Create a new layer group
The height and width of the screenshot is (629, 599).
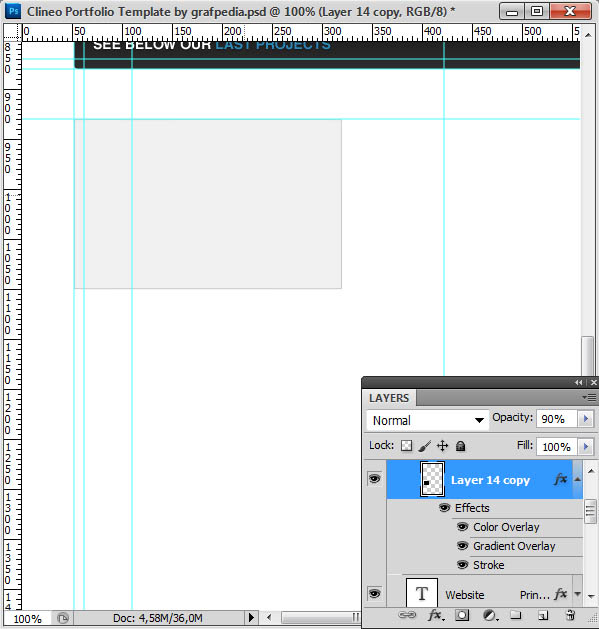[516, 615]
